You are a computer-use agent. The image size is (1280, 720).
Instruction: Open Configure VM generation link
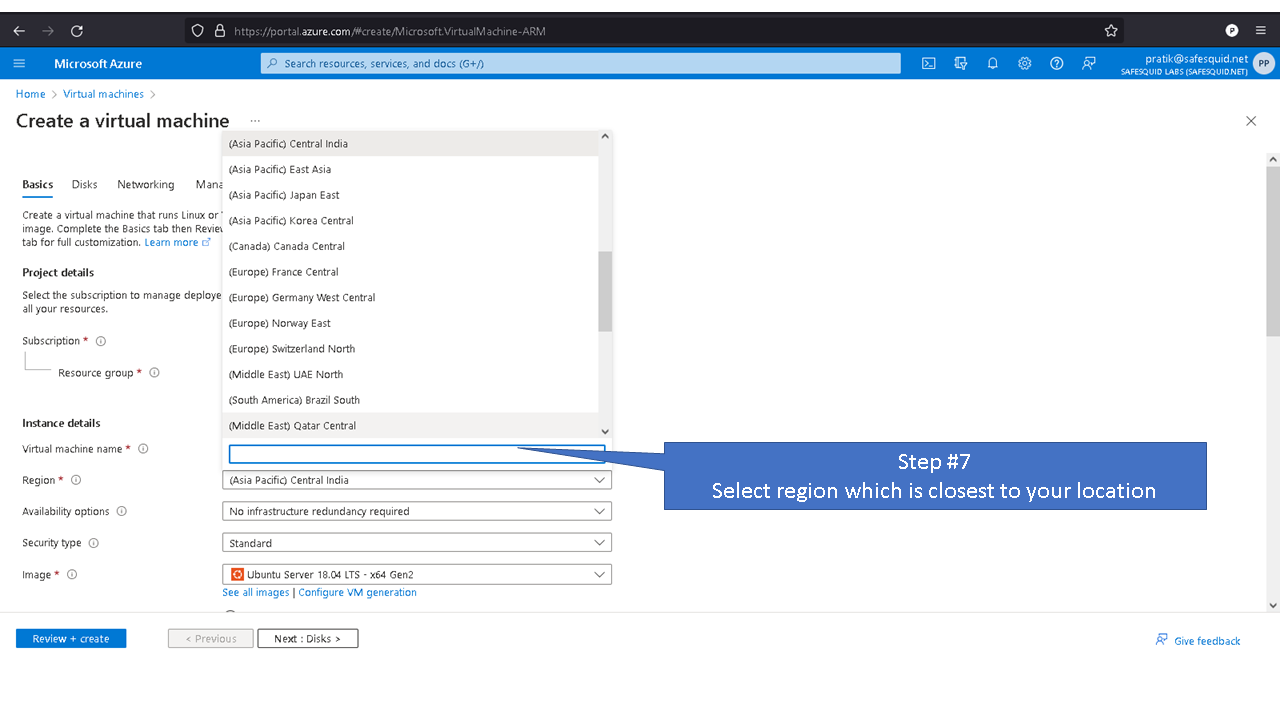point(357,592)
